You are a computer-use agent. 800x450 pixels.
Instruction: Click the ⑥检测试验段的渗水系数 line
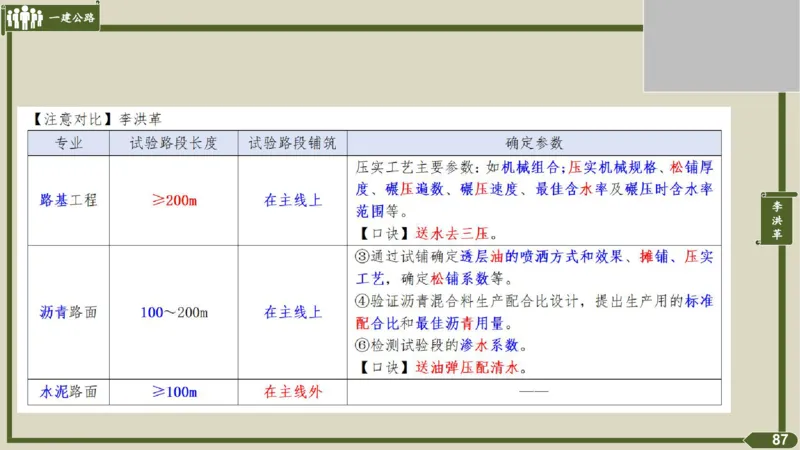[x=441, y=345]
